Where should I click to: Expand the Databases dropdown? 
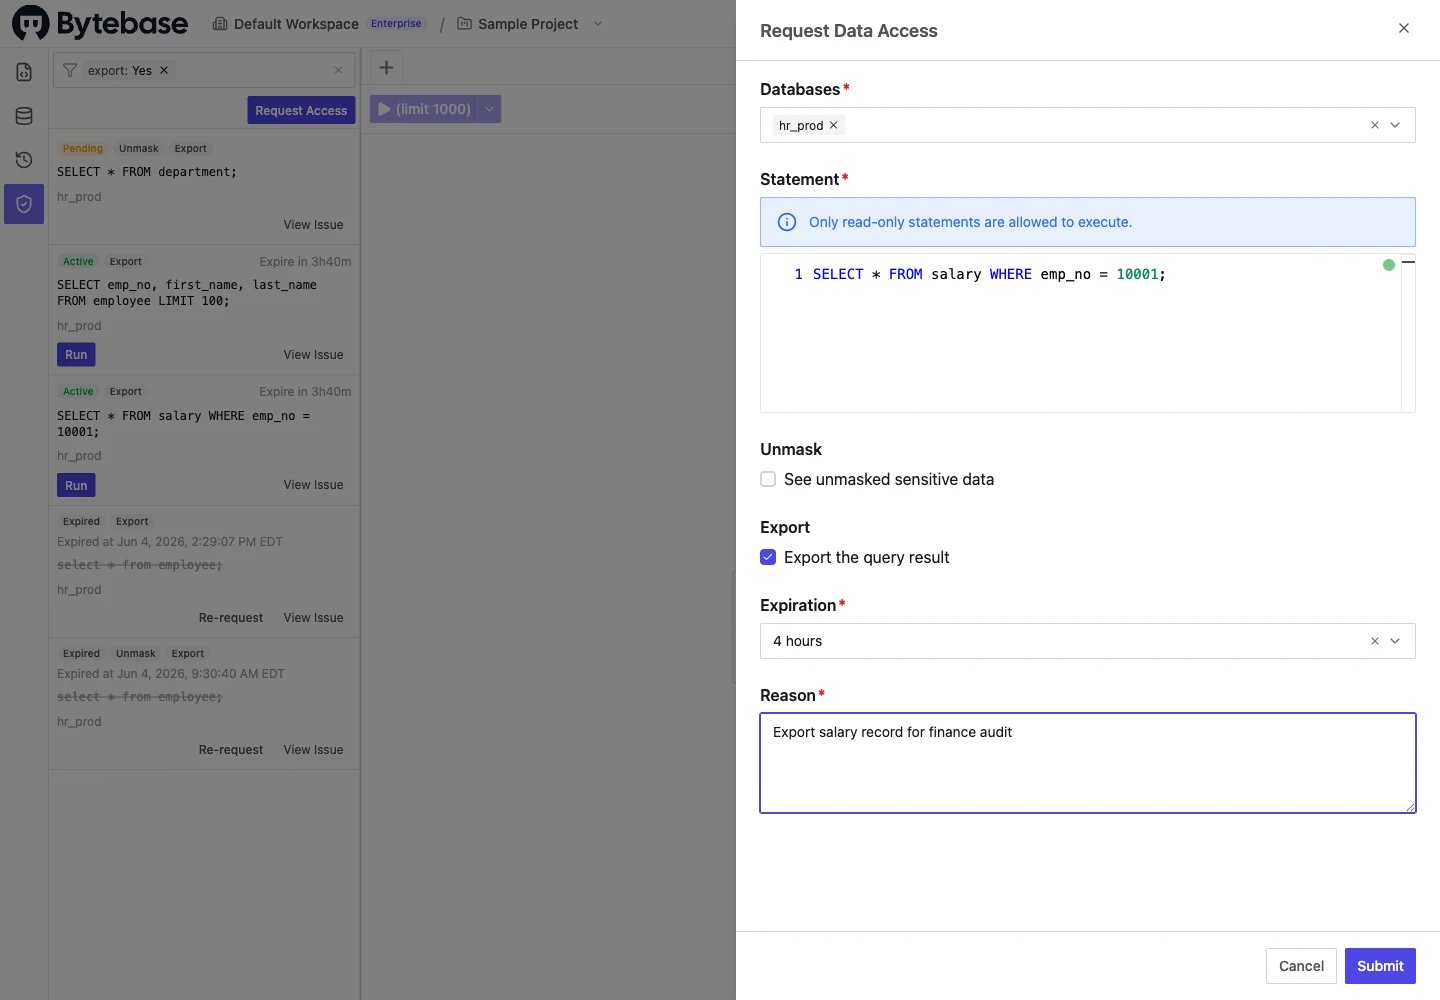point(1395,125)
